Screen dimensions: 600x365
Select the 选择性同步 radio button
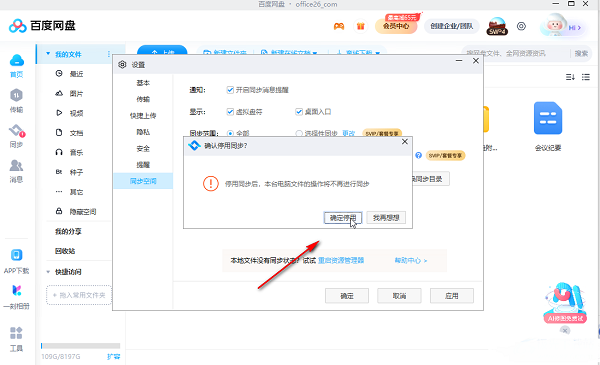coord(299,134)
